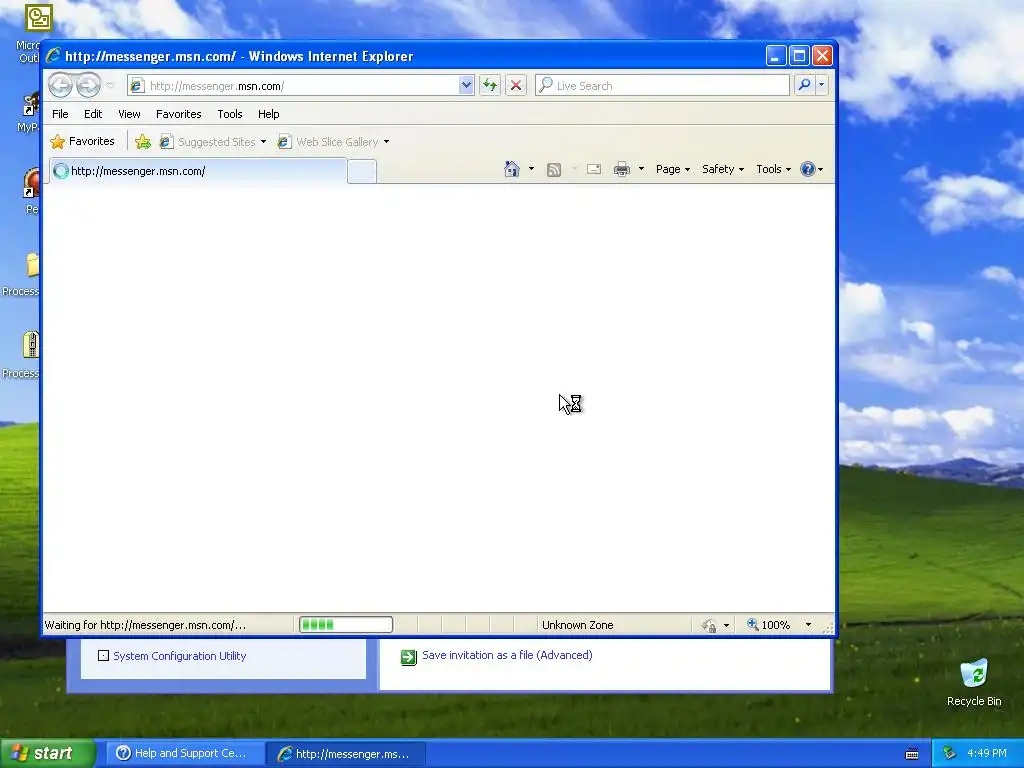Click the magnifier Search button
Screen dimensions: 1024x768
(x=805, y=85)
